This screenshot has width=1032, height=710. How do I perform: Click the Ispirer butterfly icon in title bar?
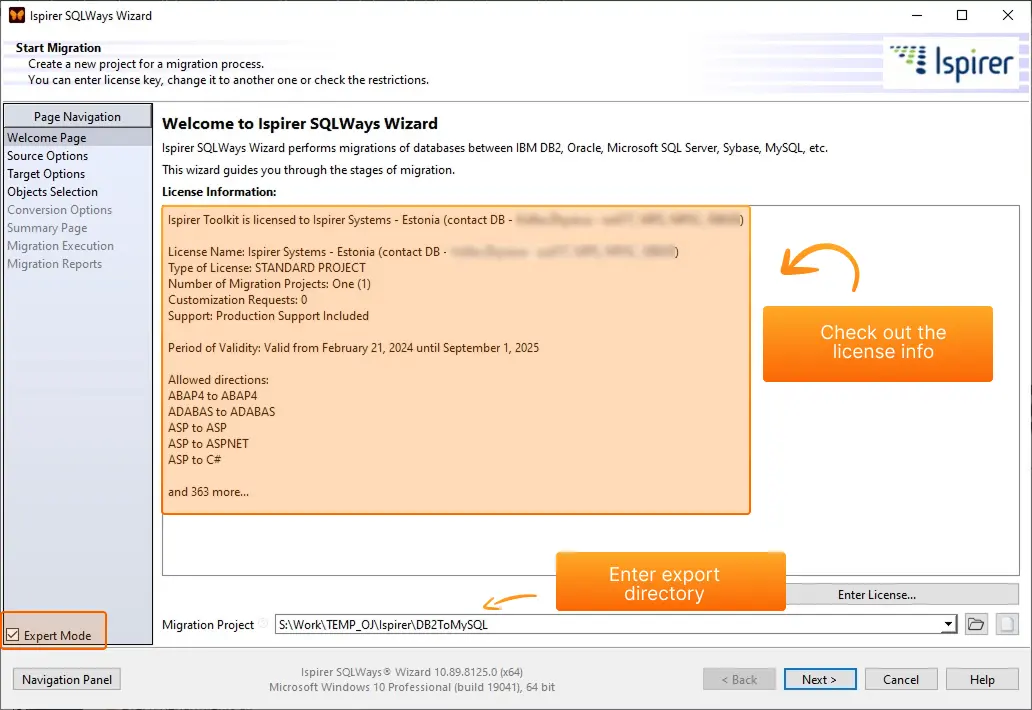tap(16, 15)
